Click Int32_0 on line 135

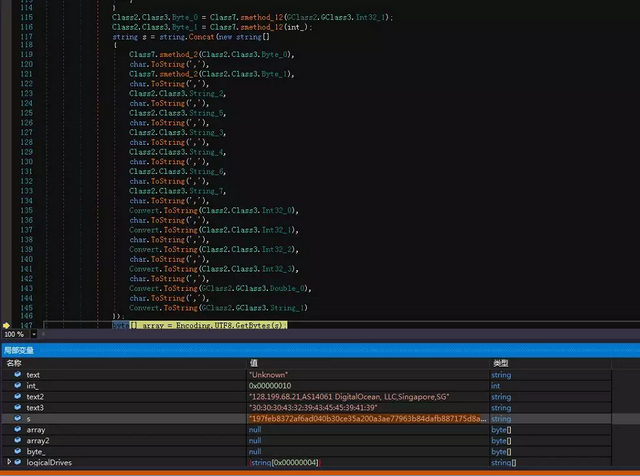277,211
